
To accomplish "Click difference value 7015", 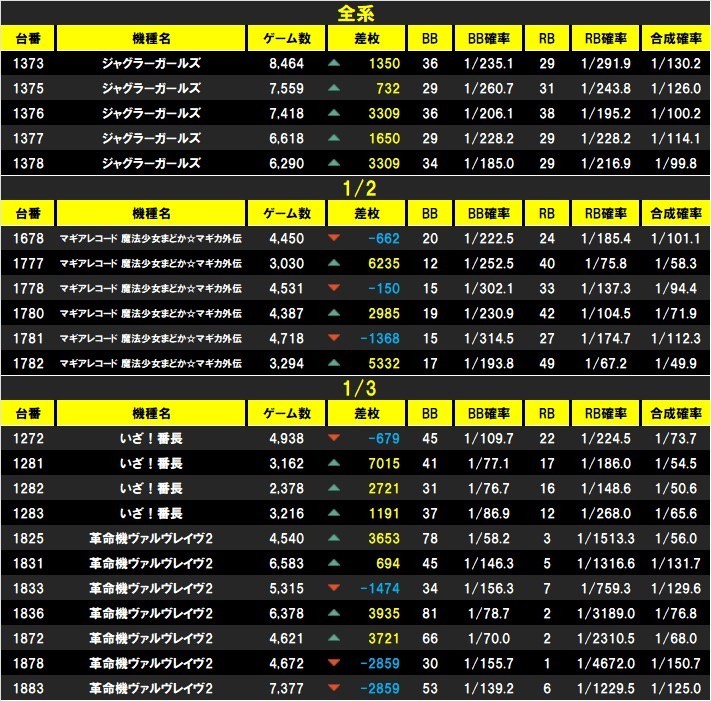I will (384, 463).
